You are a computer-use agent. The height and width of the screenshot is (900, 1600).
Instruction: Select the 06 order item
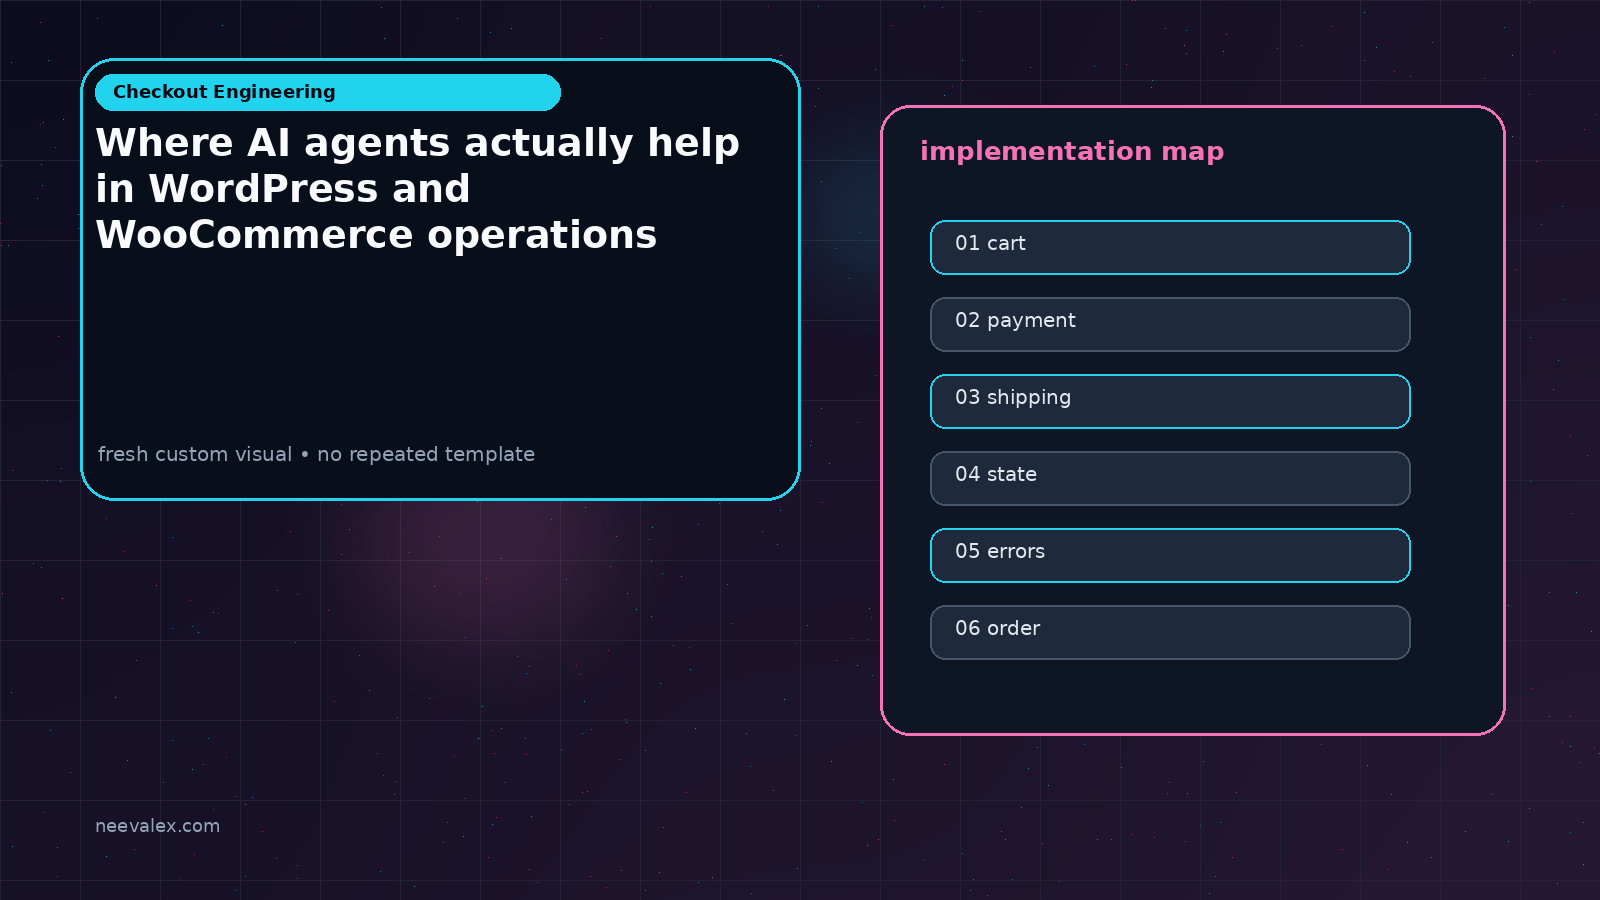click(1170, 632)
